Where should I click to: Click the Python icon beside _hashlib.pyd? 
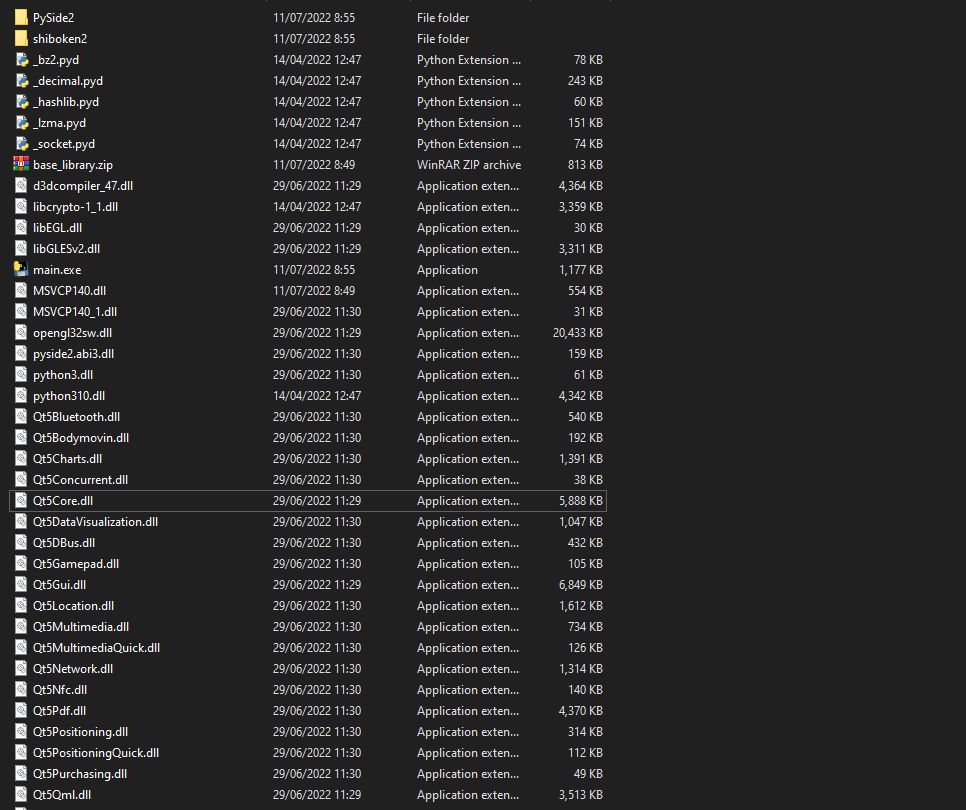click(22, 102)
